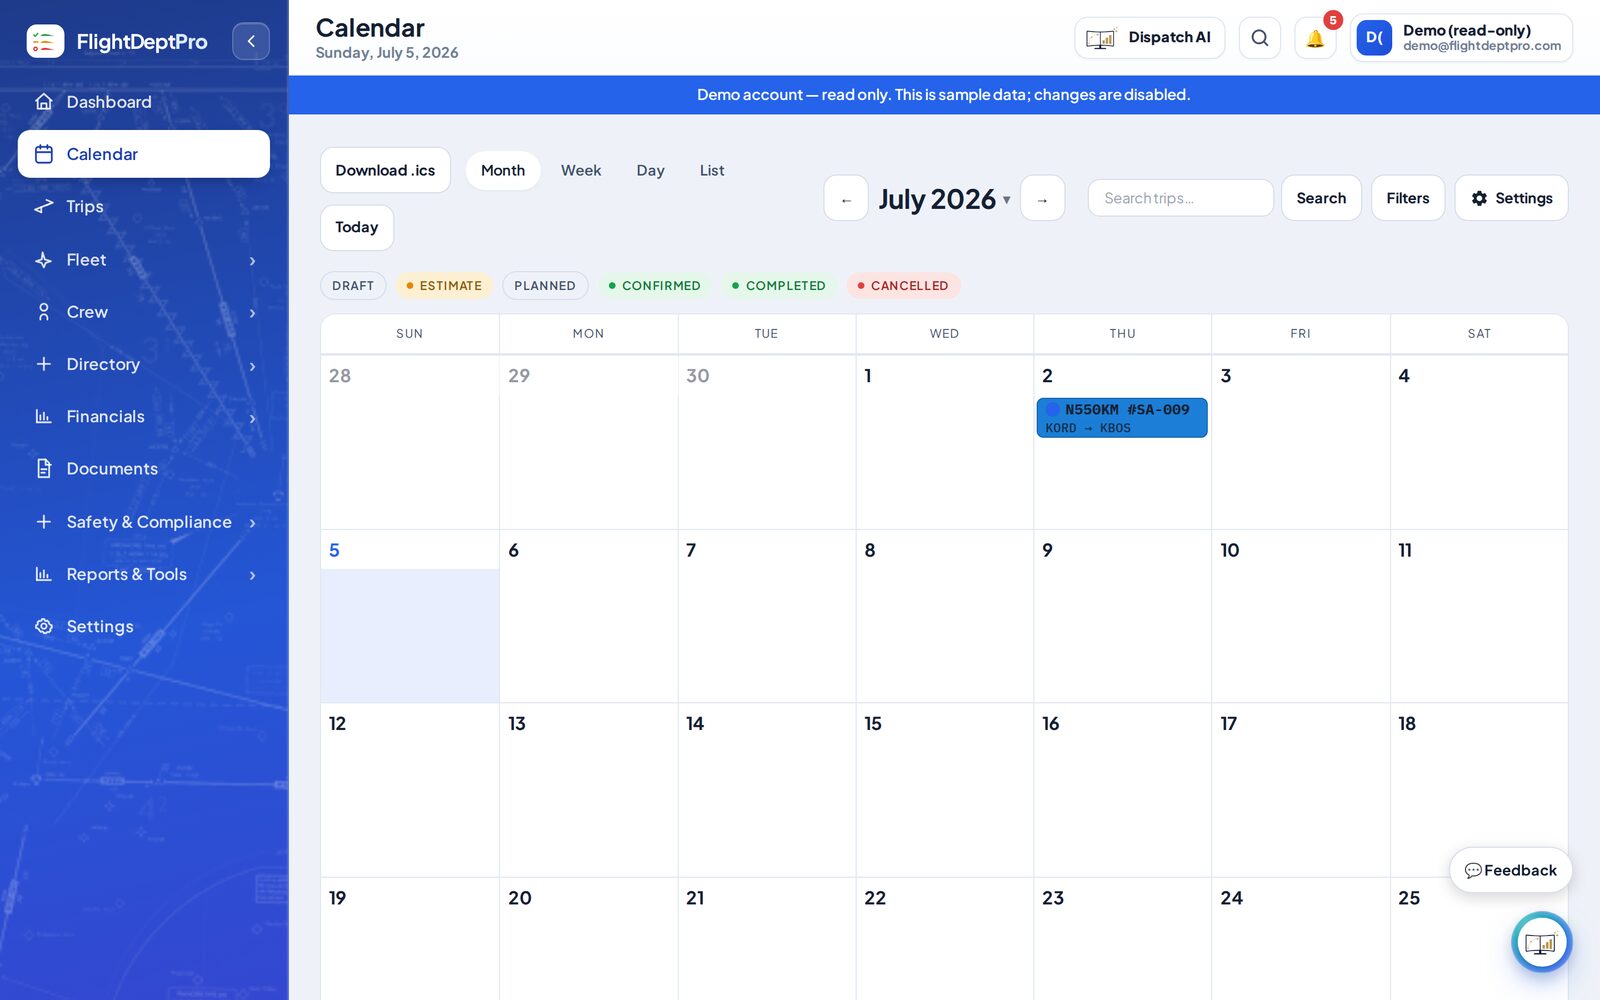The width and height of the screenshot is (1600, 1000).
Task: Toggle the Planned status filter chip
Action: coord(545,286)
